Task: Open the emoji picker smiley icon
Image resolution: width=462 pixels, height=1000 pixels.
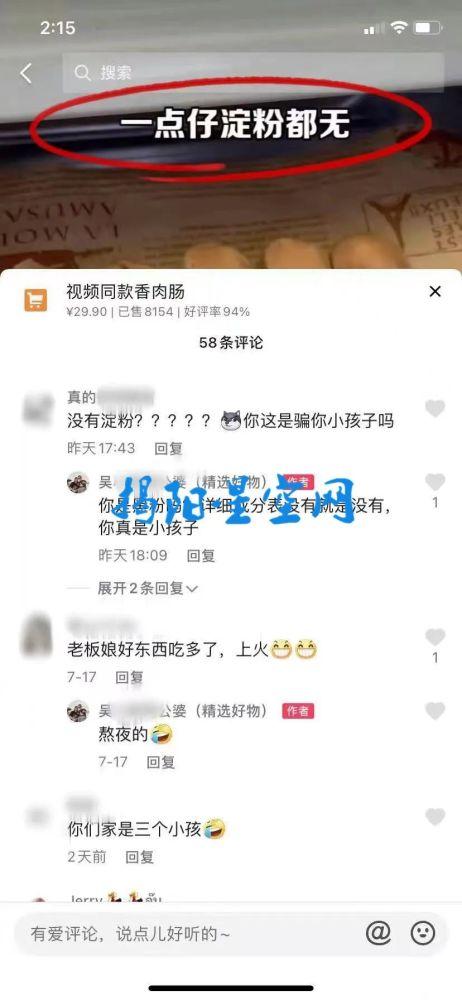Action: click(x=422, y=934)
